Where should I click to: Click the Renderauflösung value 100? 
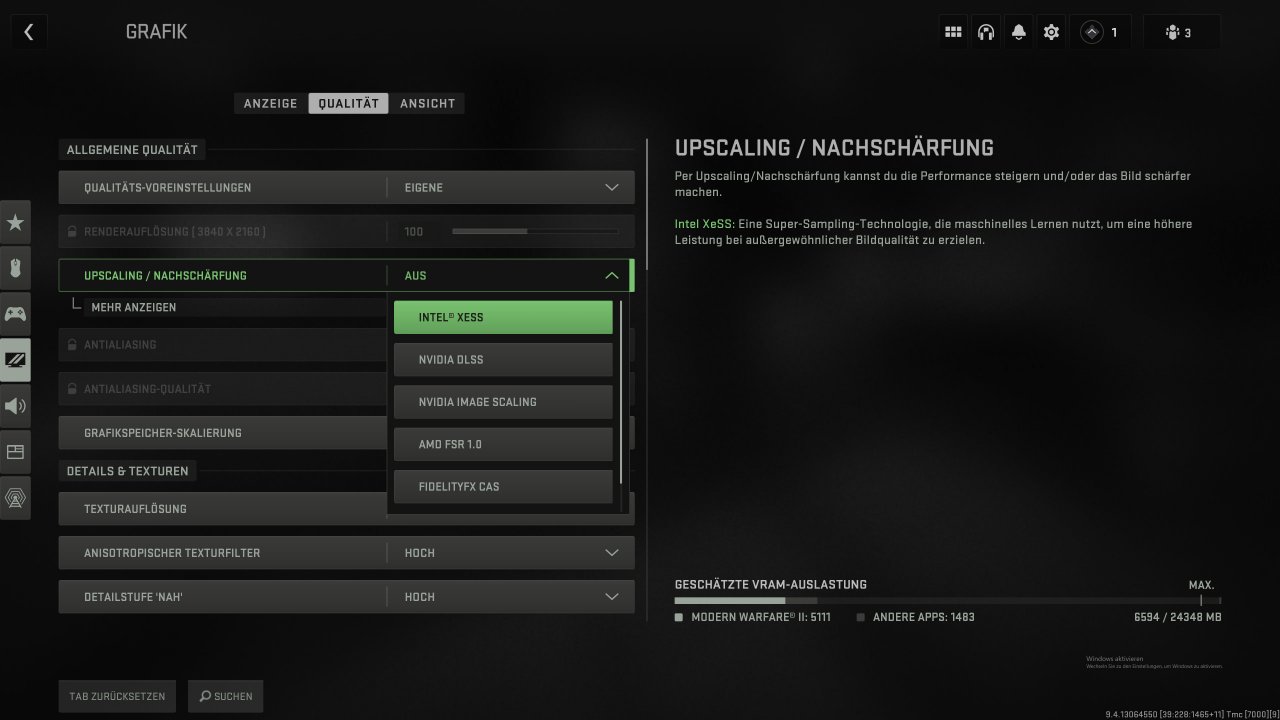click(414, 231)
